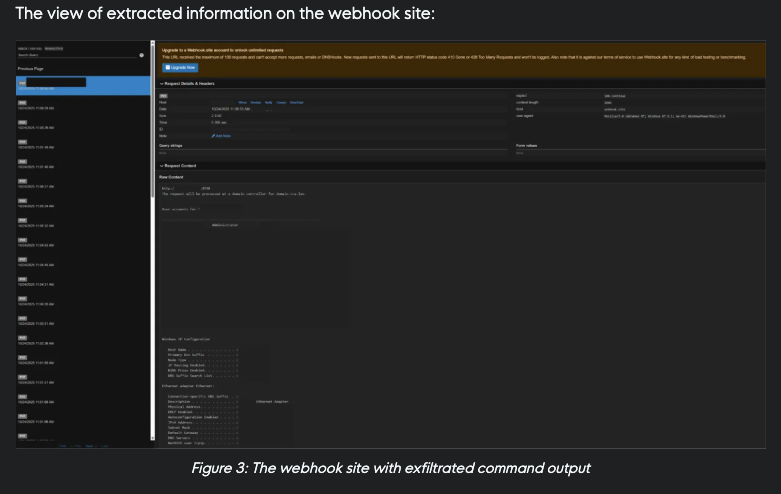Click the pencil icon next to Add Note
The image size is (781, 494).
[213, 136]
